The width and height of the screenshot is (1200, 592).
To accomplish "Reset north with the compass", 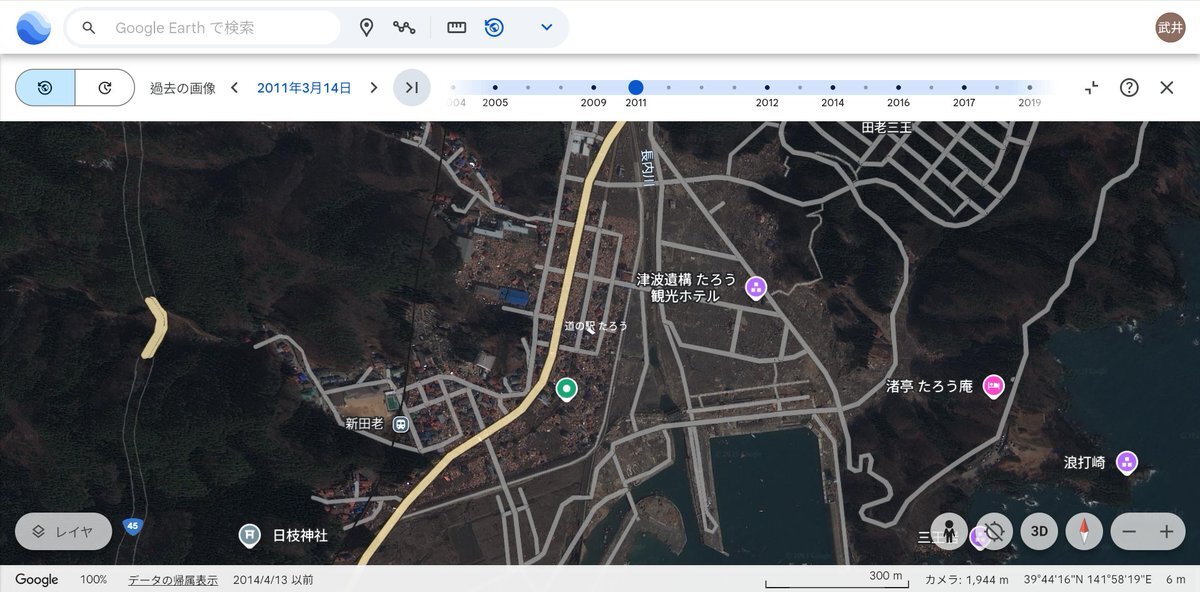I will pos(1084,531).
